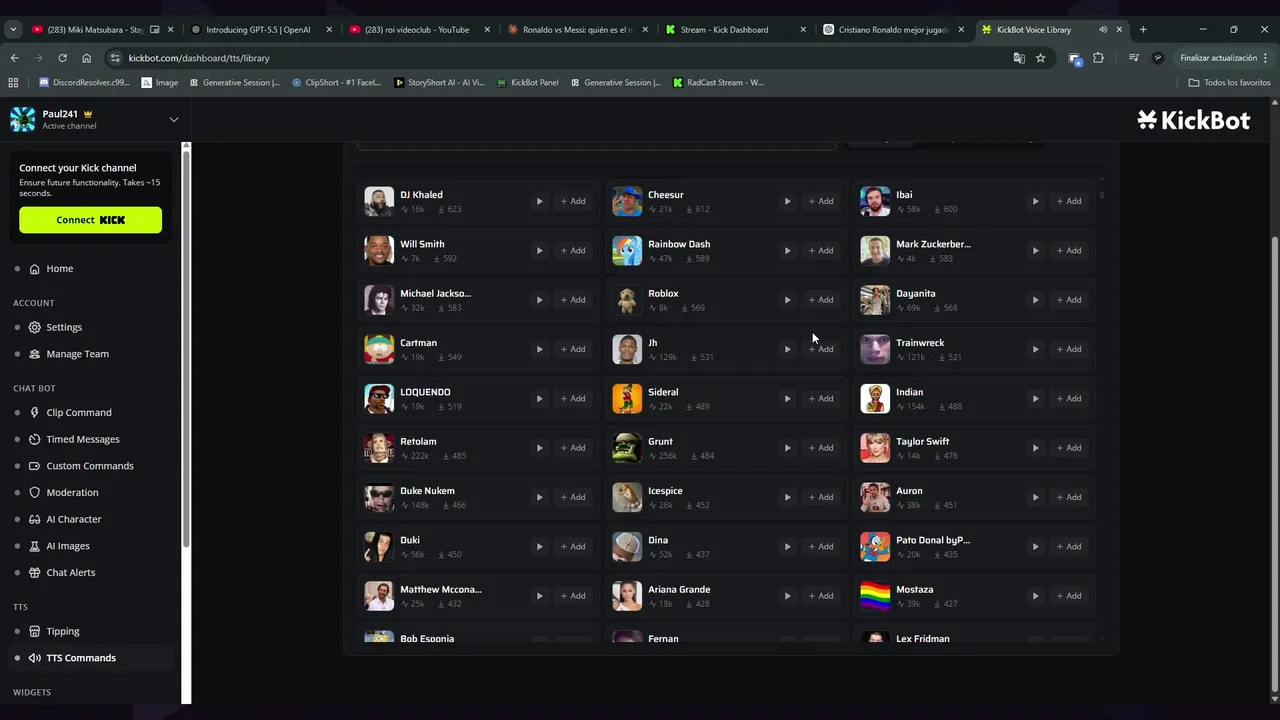Click the Mostaza rainbow flag thumbnail

tap(875, 596)
